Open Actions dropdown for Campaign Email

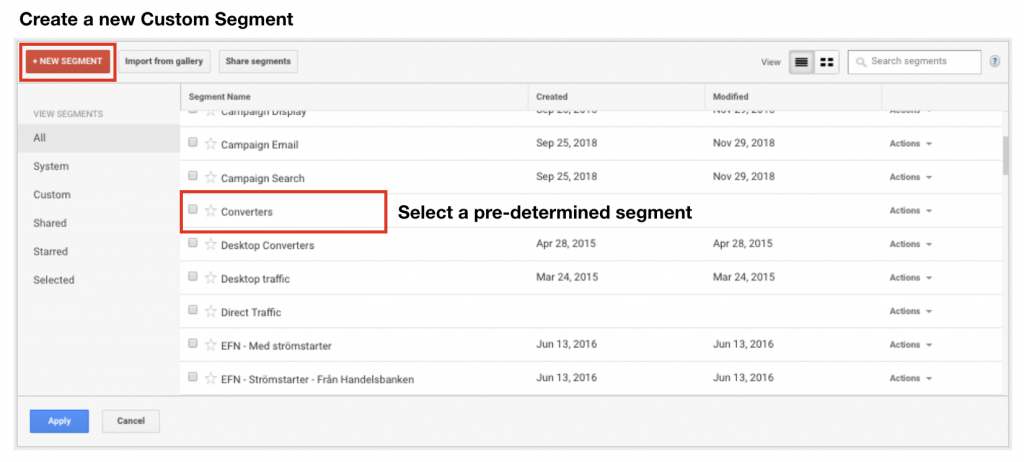point(910,144)
